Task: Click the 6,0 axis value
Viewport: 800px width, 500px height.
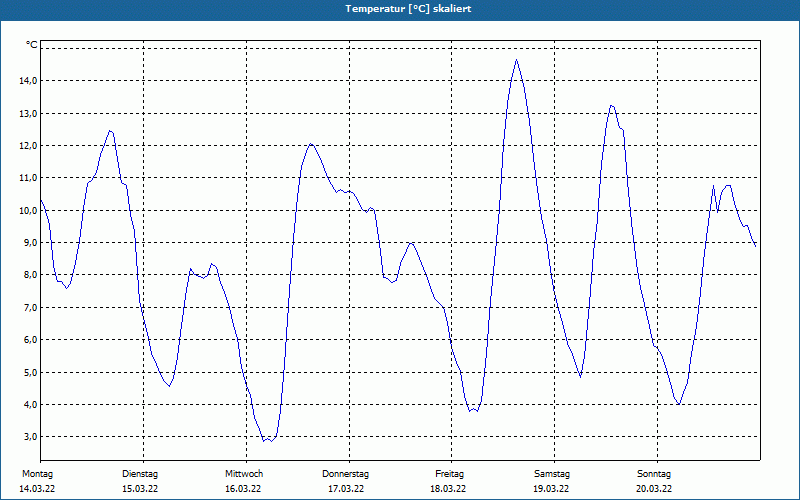Action: [x=30, y=339]
